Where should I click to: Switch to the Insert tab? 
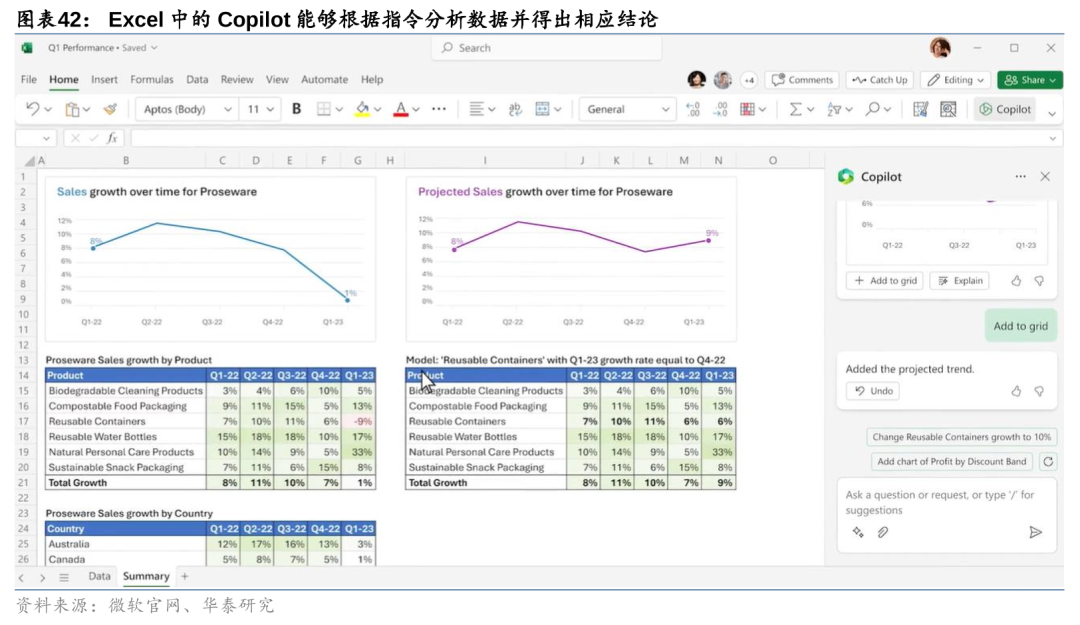[x=104, y=79]
